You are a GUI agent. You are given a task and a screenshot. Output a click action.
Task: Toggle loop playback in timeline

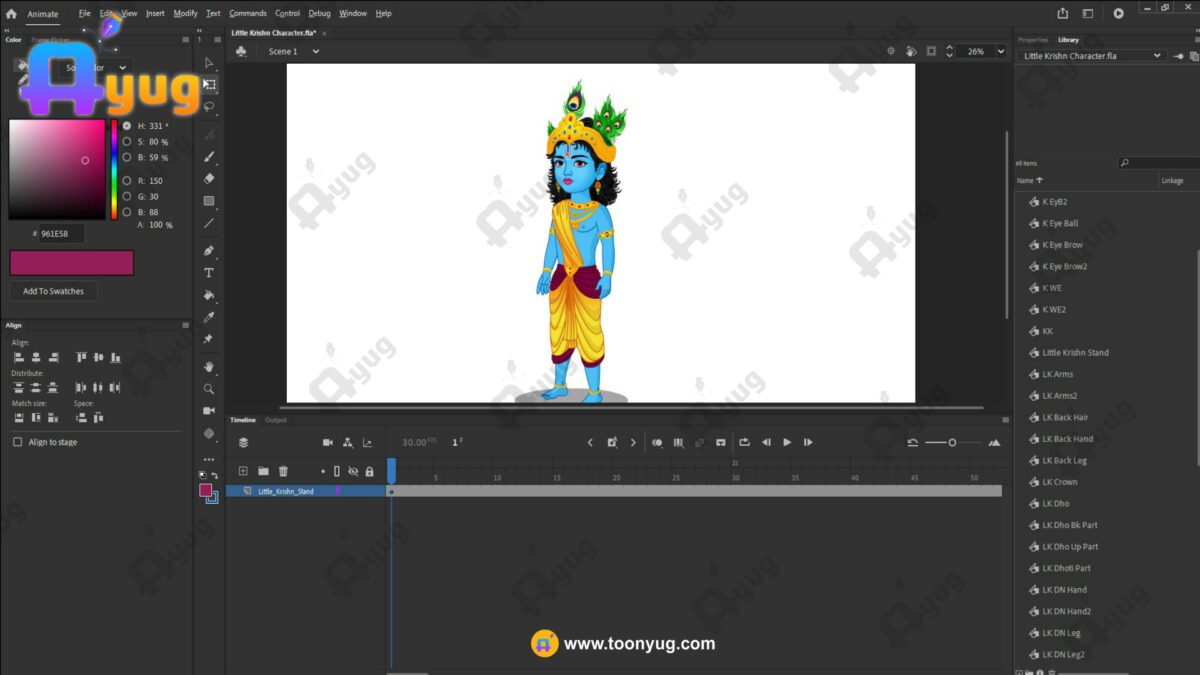[744, 442]
